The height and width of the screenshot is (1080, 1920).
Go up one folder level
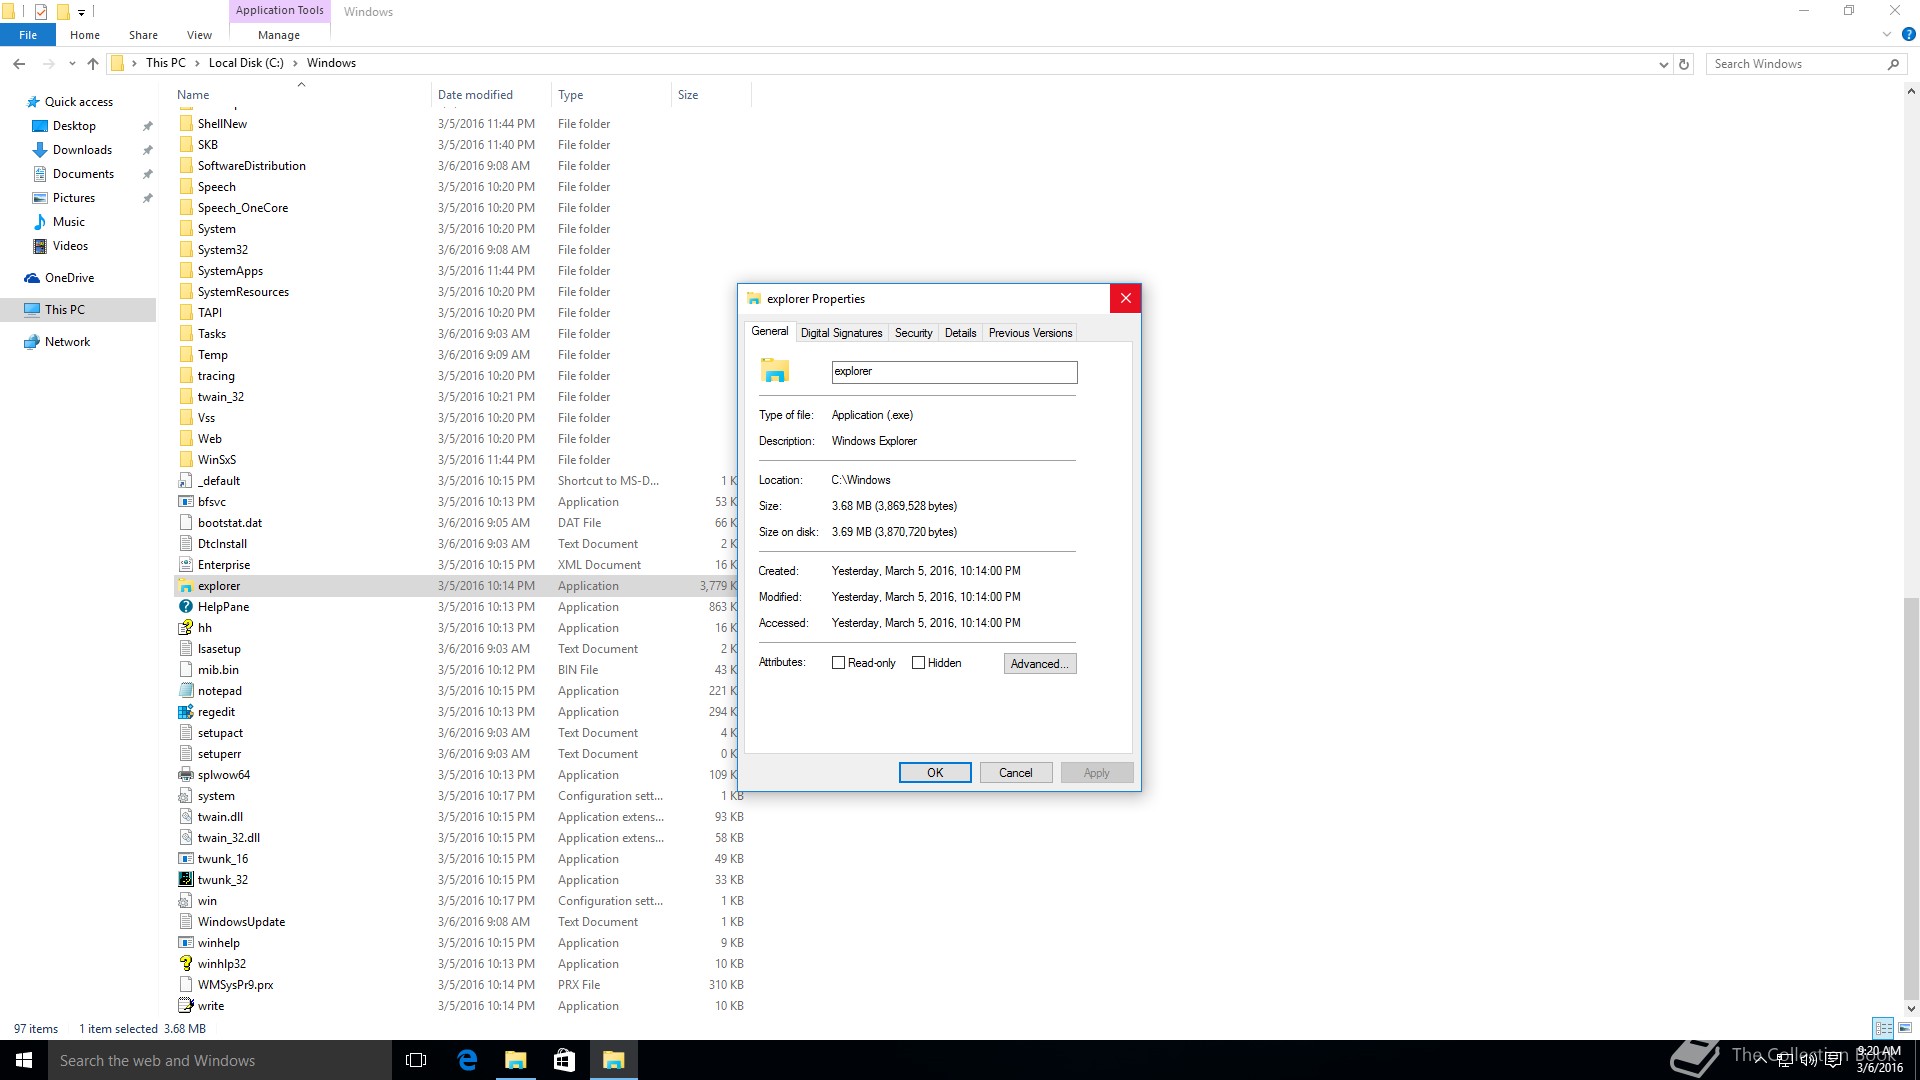pyautogui.click(x=93, y=63)
